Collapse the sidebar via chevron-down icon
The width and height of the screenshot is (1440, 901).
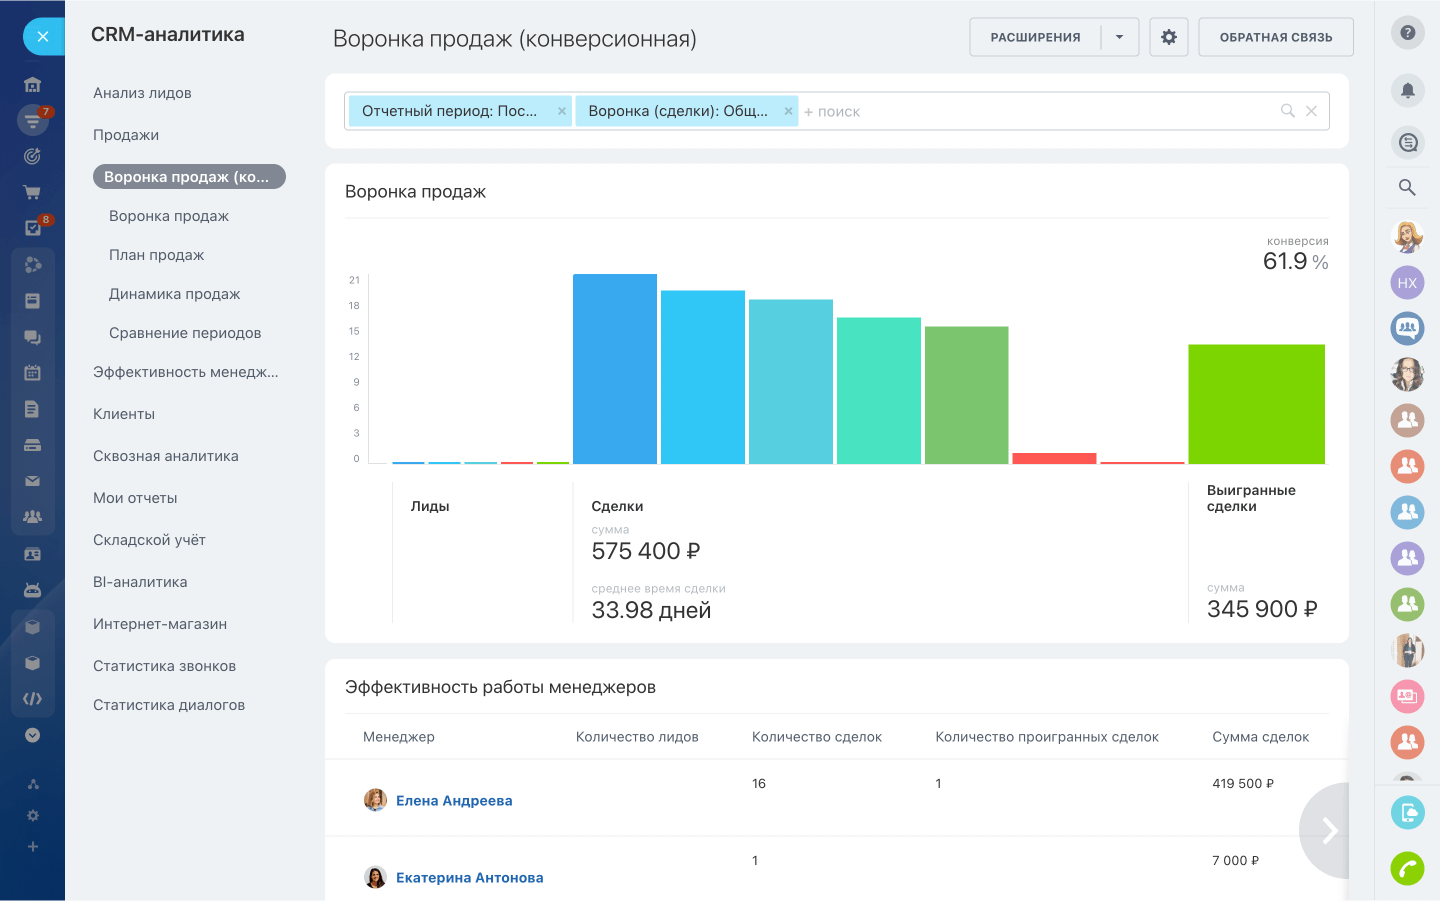[x=33, y=735]
